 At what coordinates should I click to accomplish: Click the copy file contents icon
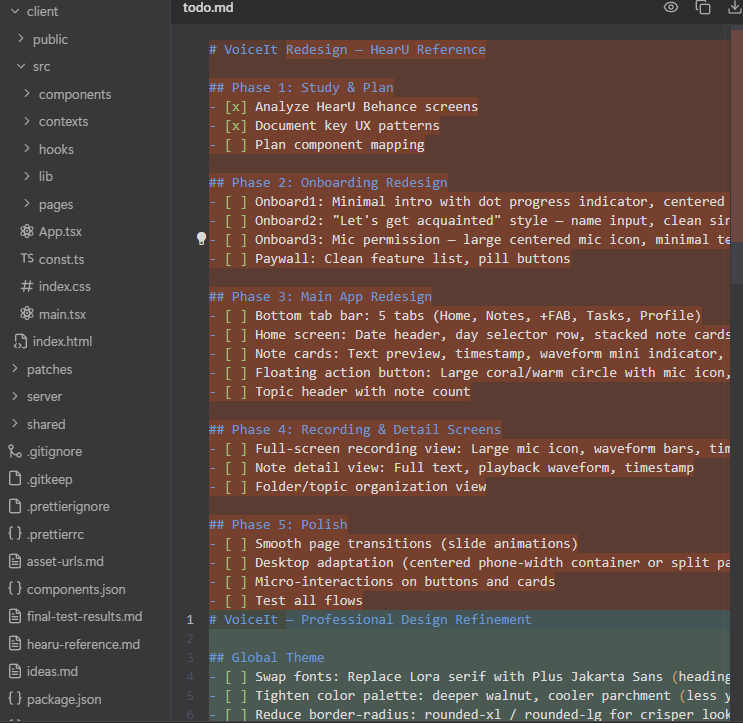(x=703, y=8)
